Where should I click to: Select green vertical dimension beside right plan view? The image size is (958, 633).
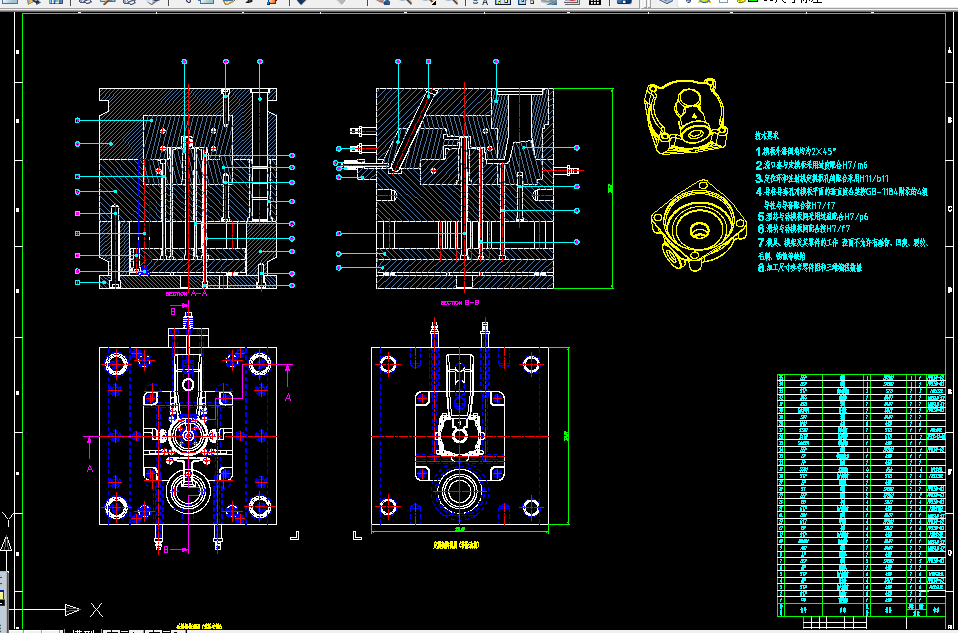[x=568, y=436]
